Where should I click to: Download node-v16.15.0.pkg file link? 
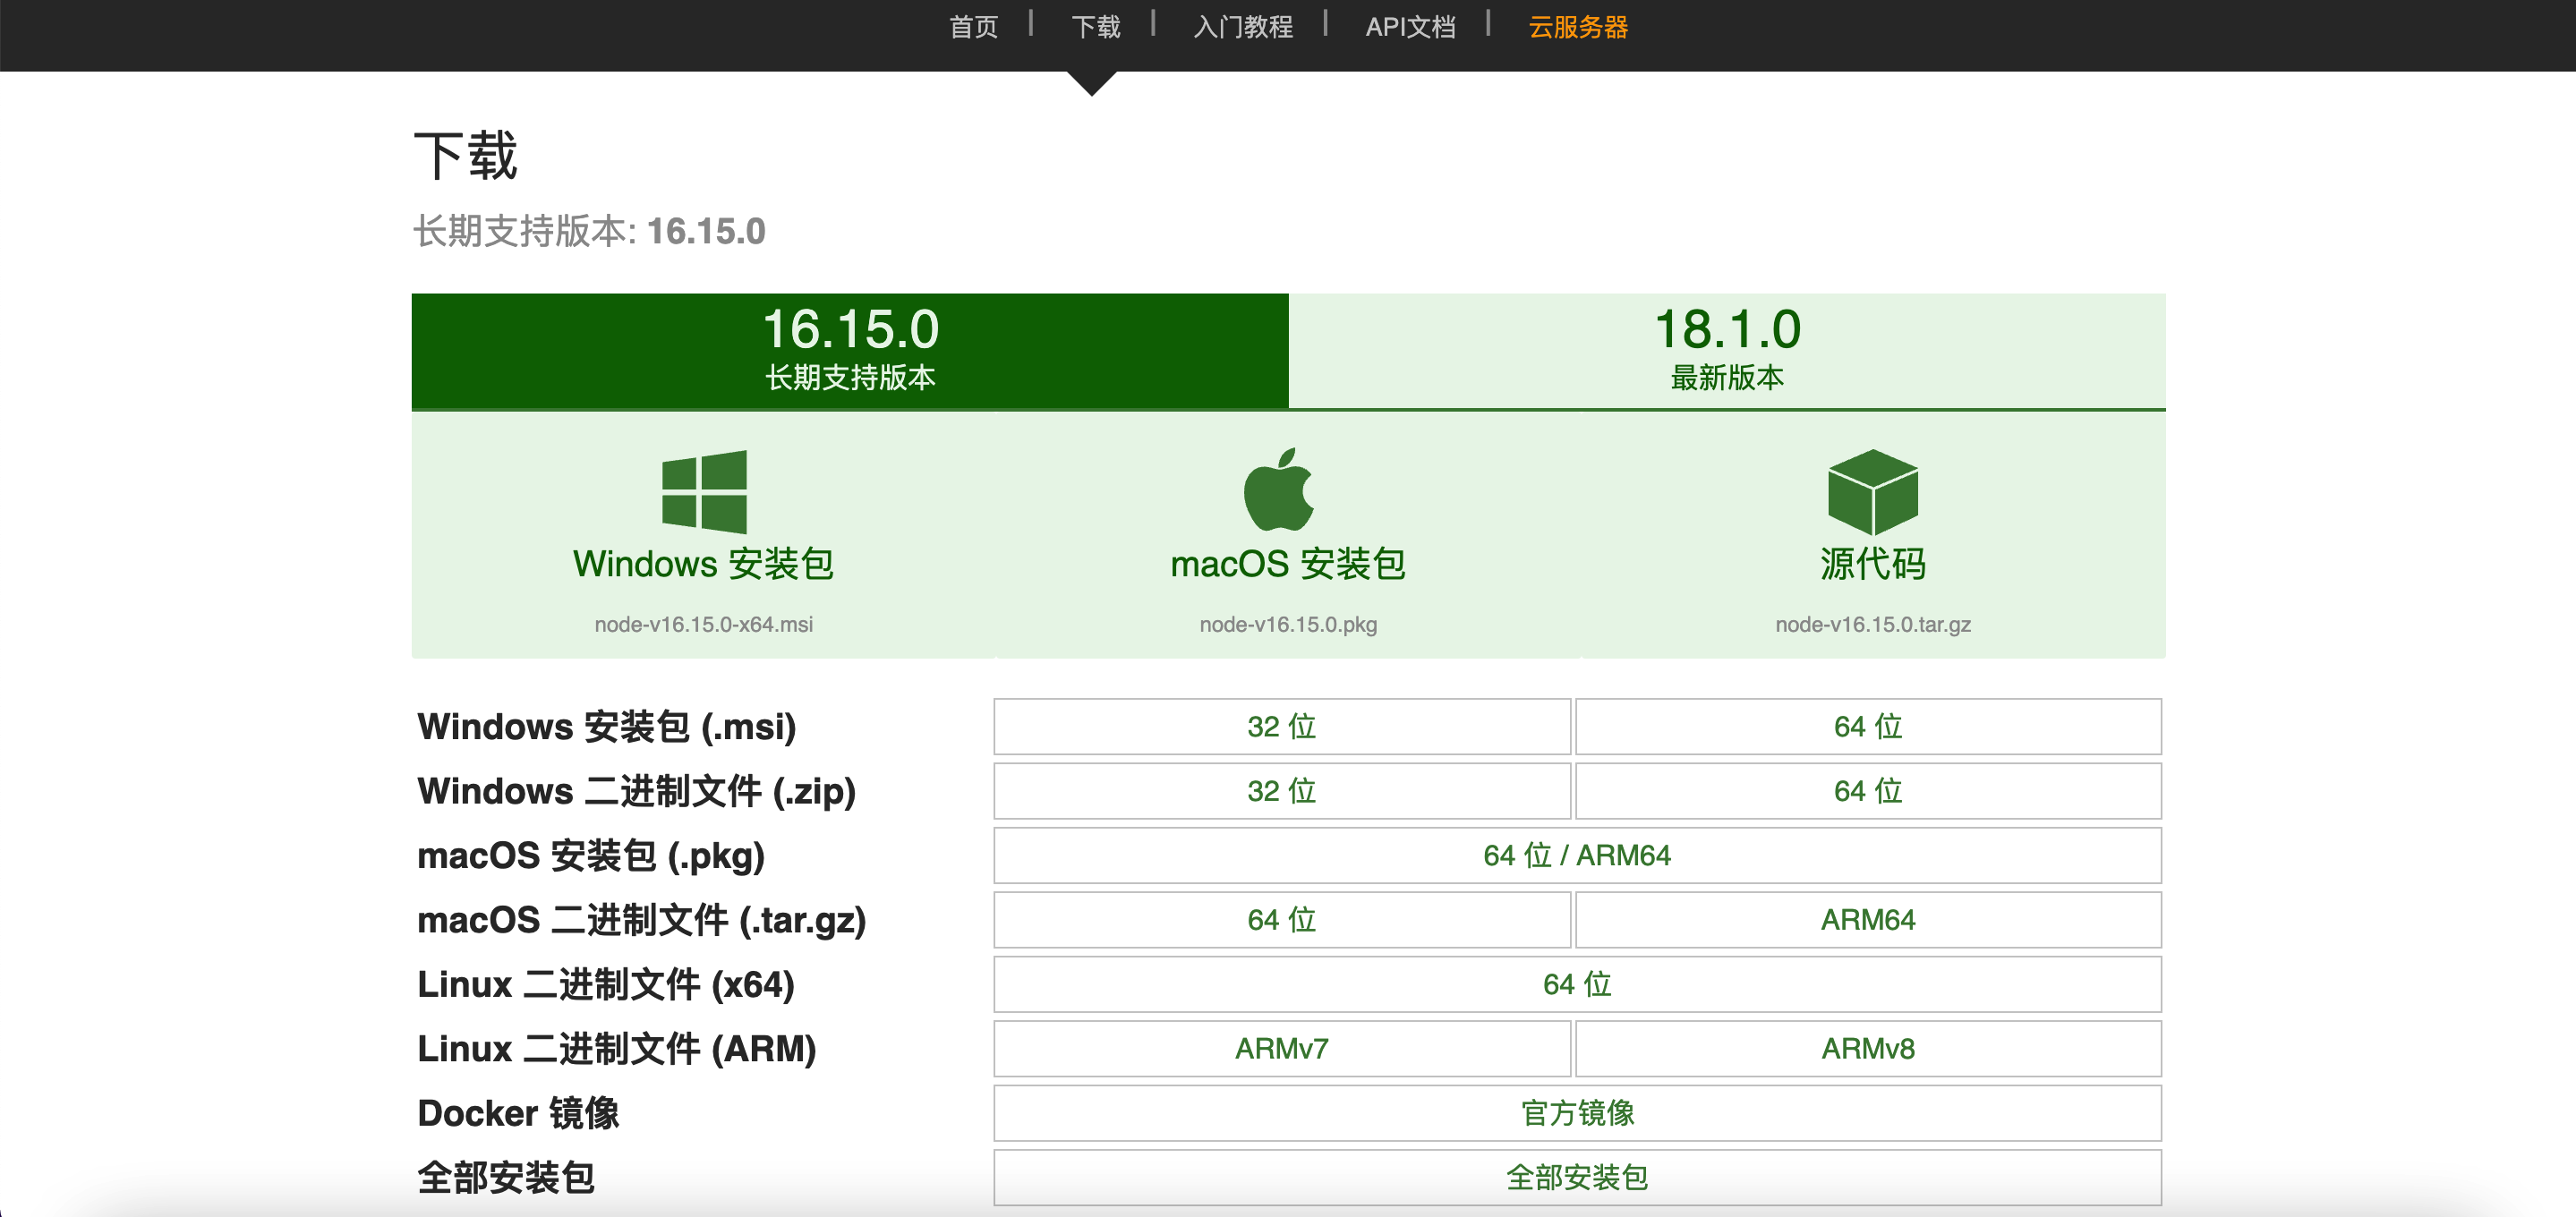pos(1288,624)
